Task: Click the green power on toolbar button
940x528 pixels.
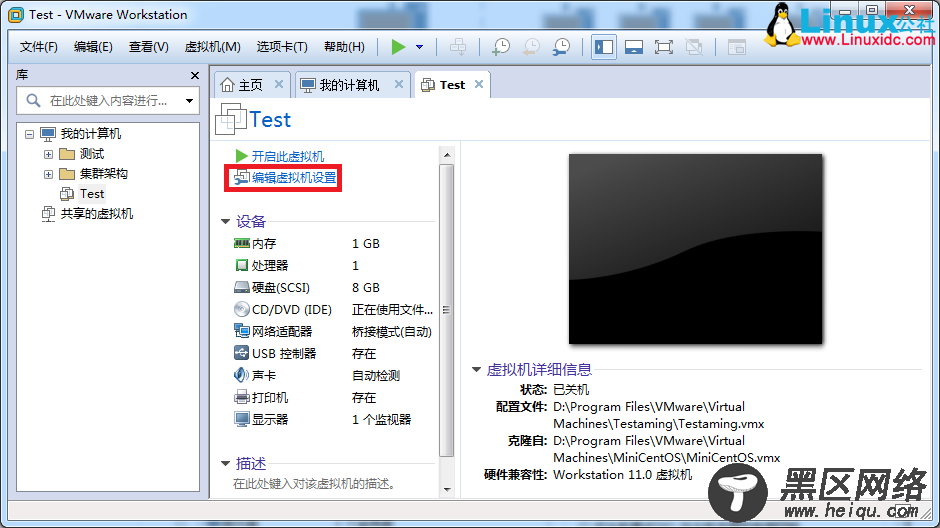Action: tap(398, 47)
